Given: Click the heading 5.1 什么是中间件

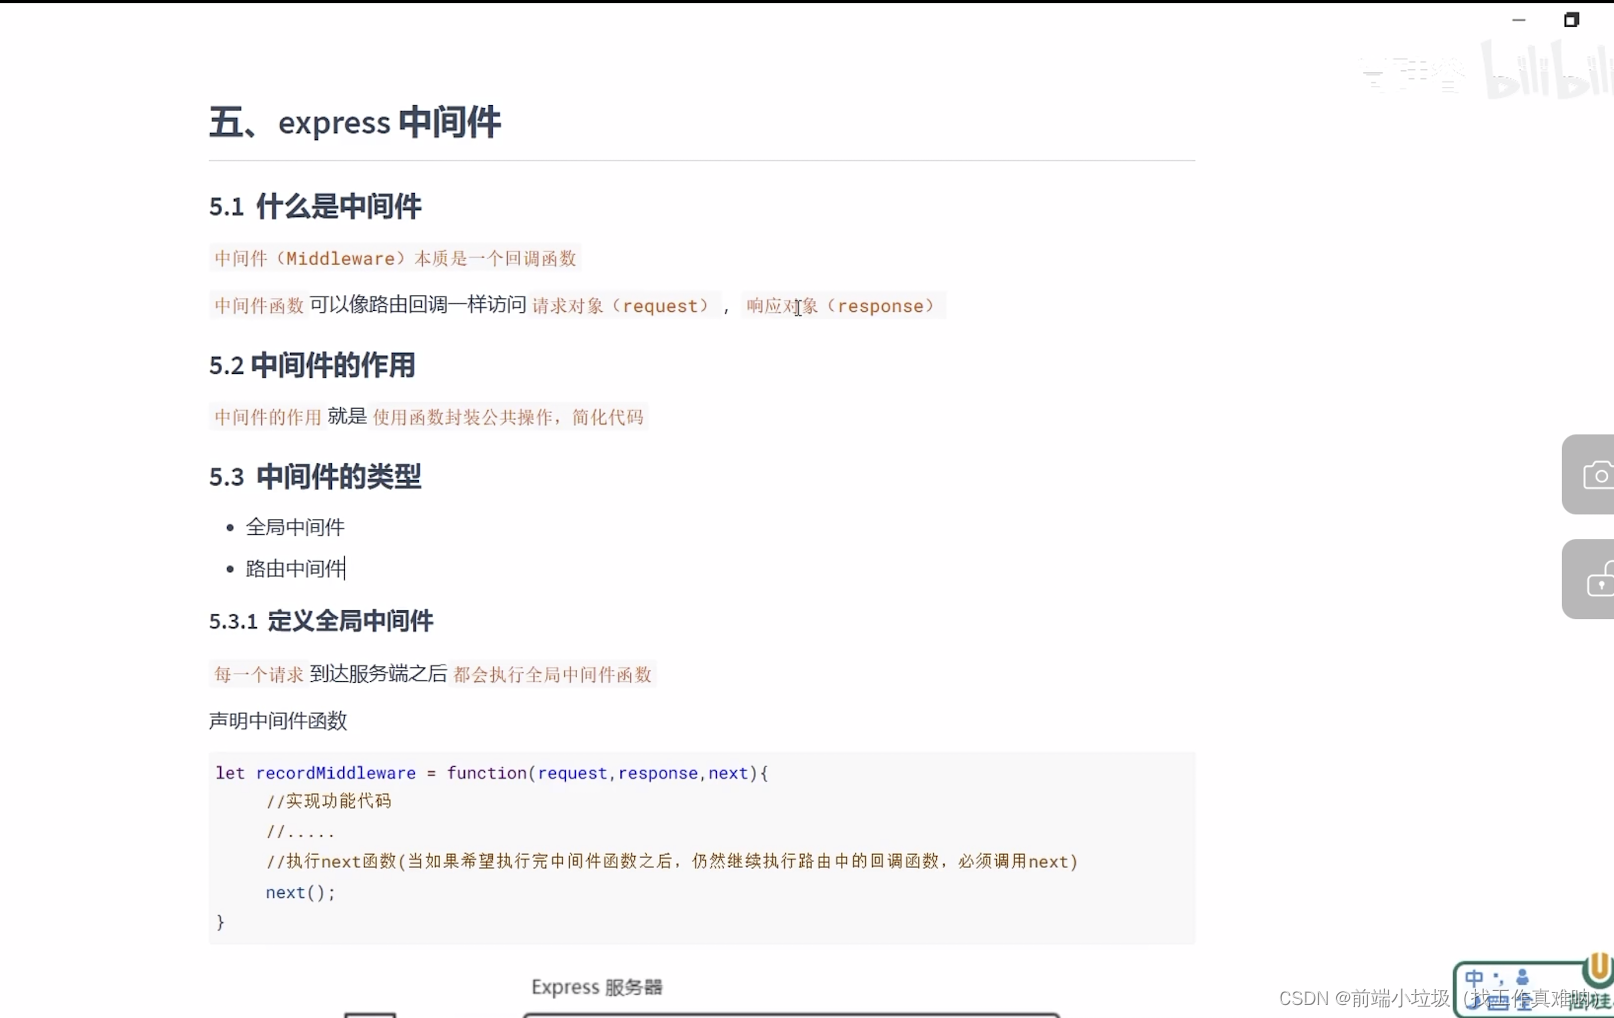Looking at the screenshot, I should coord(315,206).
